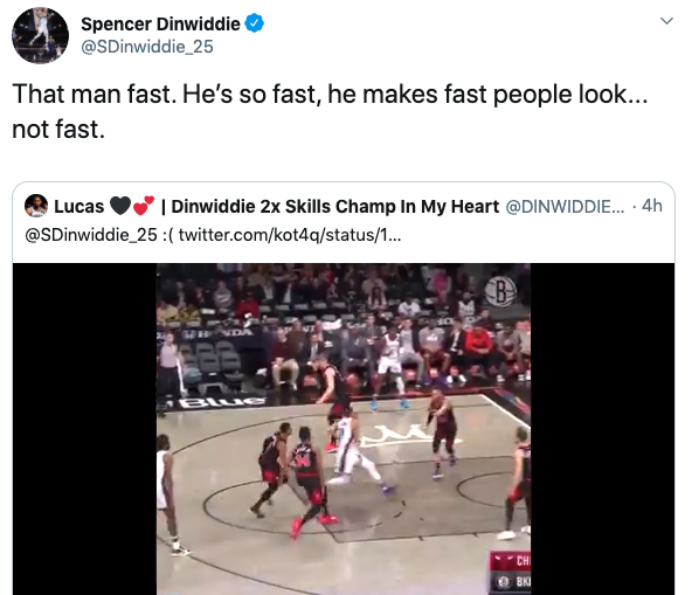Click "Dinwiddie 2x Skills Champ In My Heart"

pyautogui.click(x=335, y=206)
